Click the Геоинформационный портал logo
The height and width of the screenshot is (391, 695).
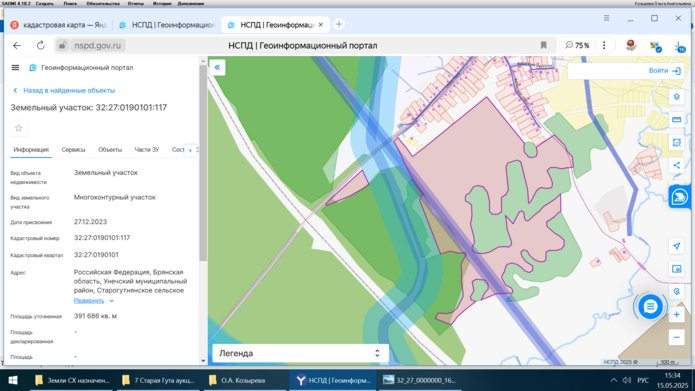pos(33,67)
